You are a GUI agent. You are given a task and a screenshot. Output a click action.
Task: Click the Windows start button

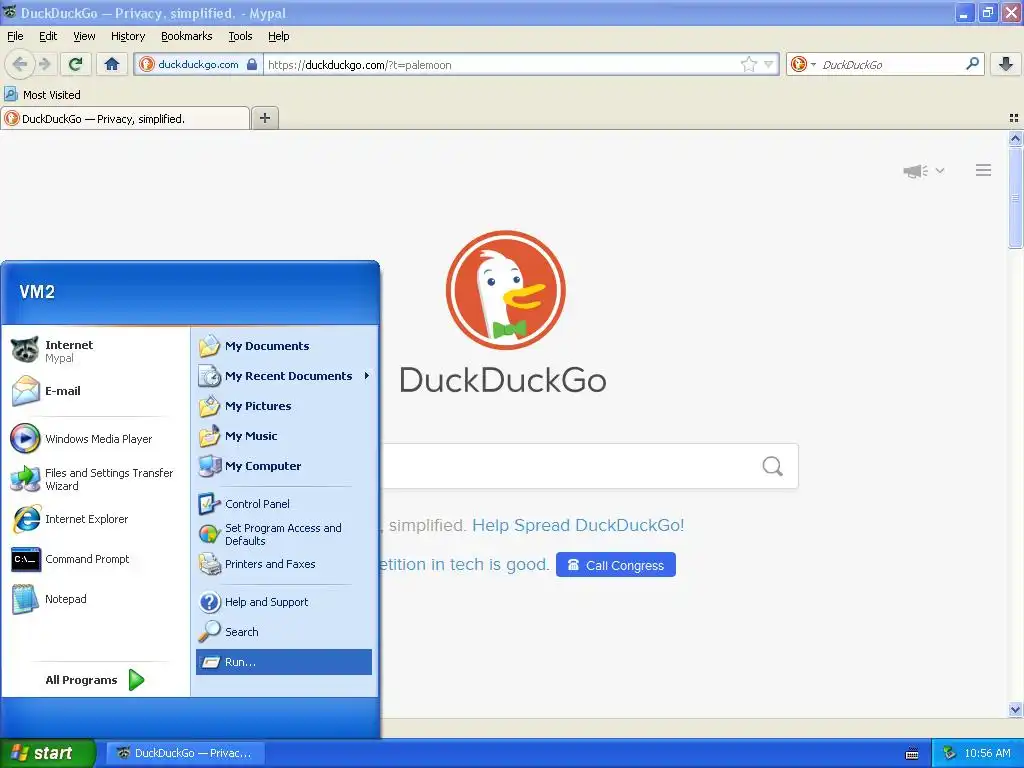[47, 753]
